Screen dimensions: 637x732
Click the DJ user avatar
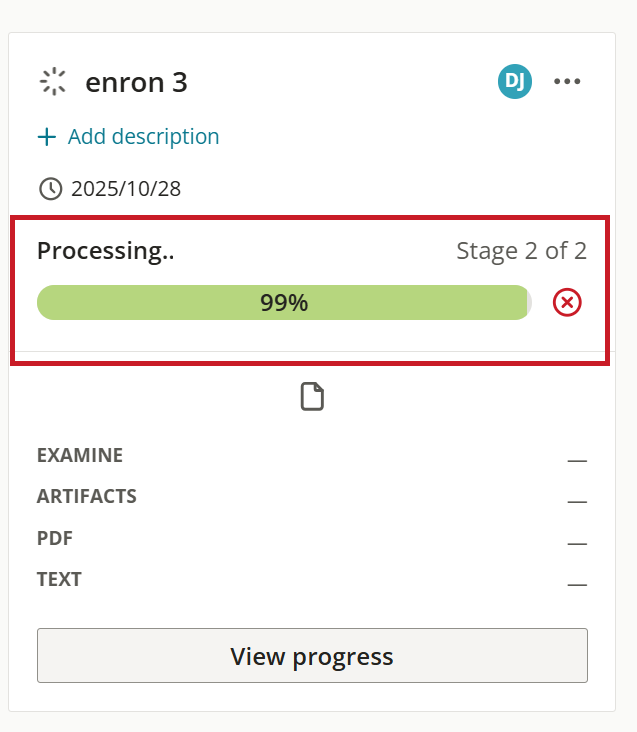coord(515,81)
